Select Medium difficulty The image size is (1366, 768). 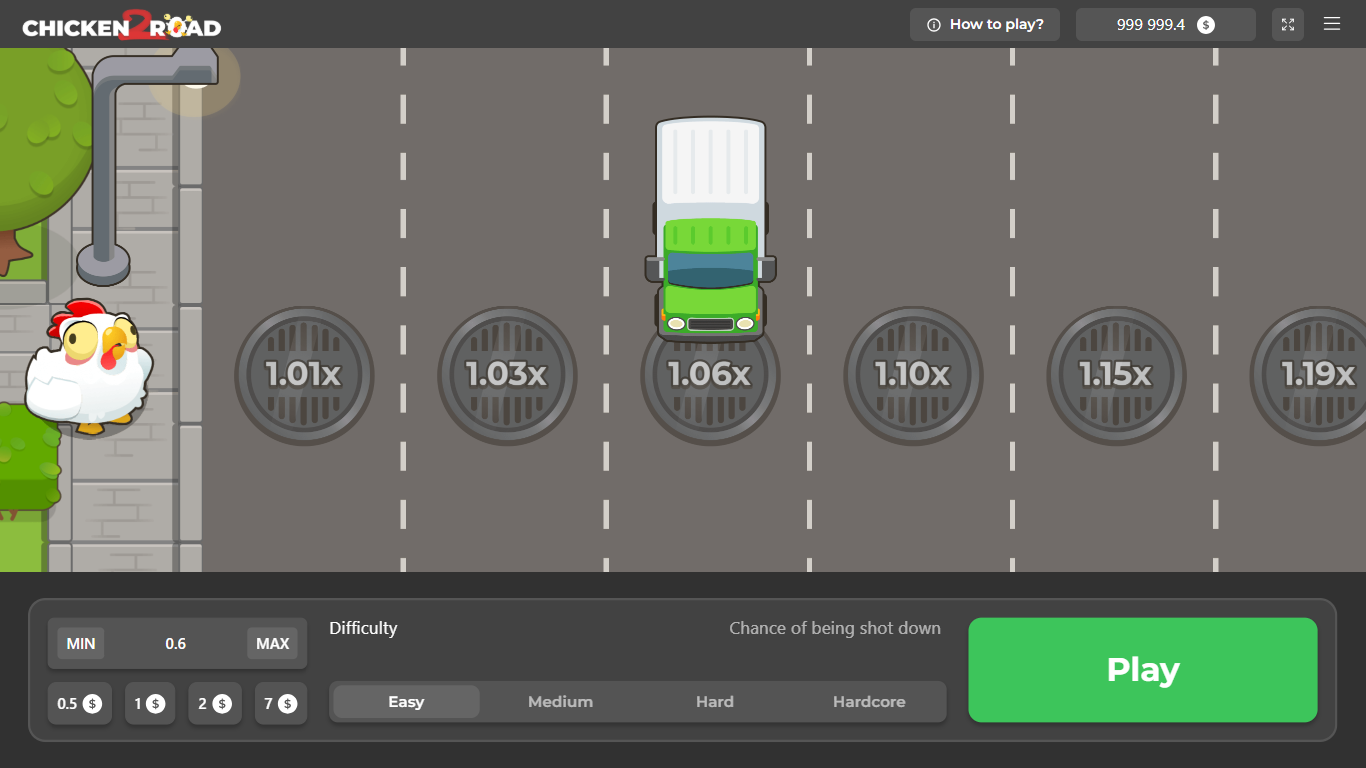tap(560, 702)
